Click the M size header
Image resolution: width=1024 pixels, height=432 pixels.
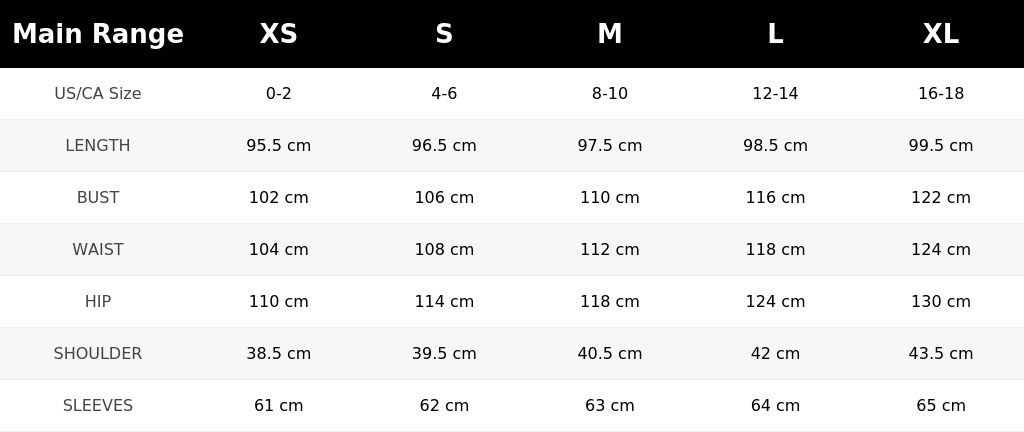[x=609, y=34]
